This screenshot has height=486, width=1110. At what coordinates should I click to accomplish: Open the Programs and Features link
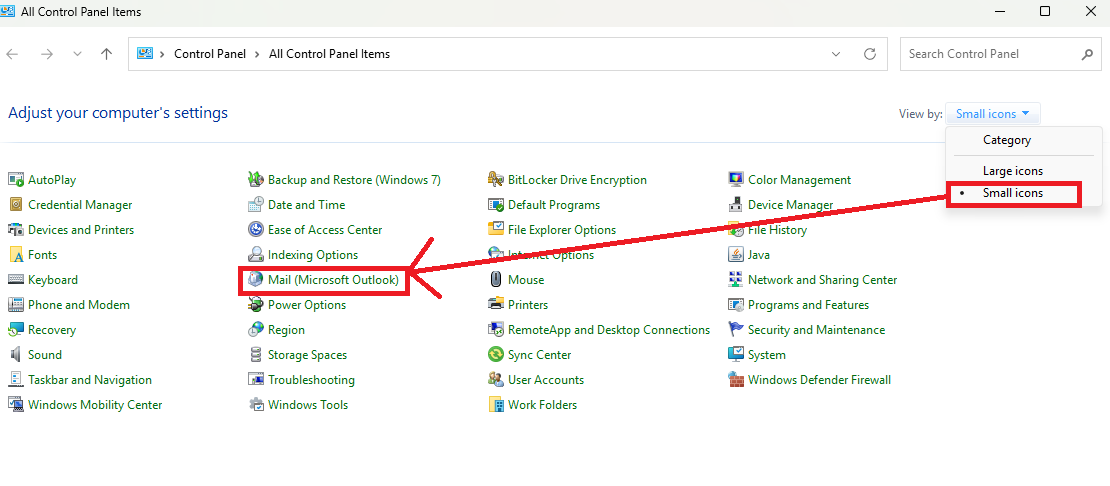[808, 305]
